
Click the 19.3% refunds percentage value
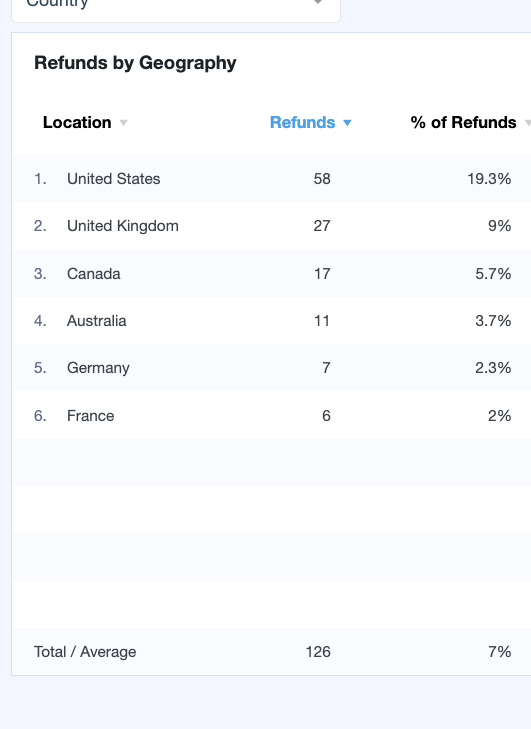click(x=489, y=179)
